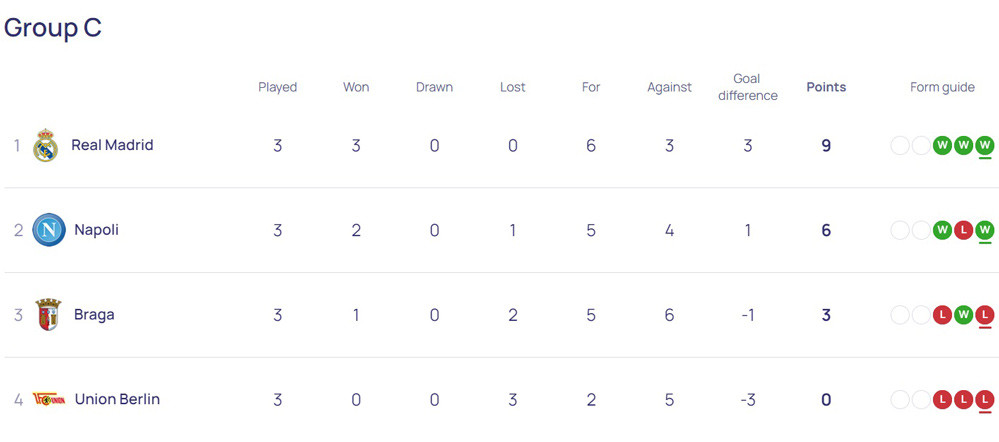The image size is (999, 442).
Task: Open the Napoli team link
Action: tap(96, 230)
